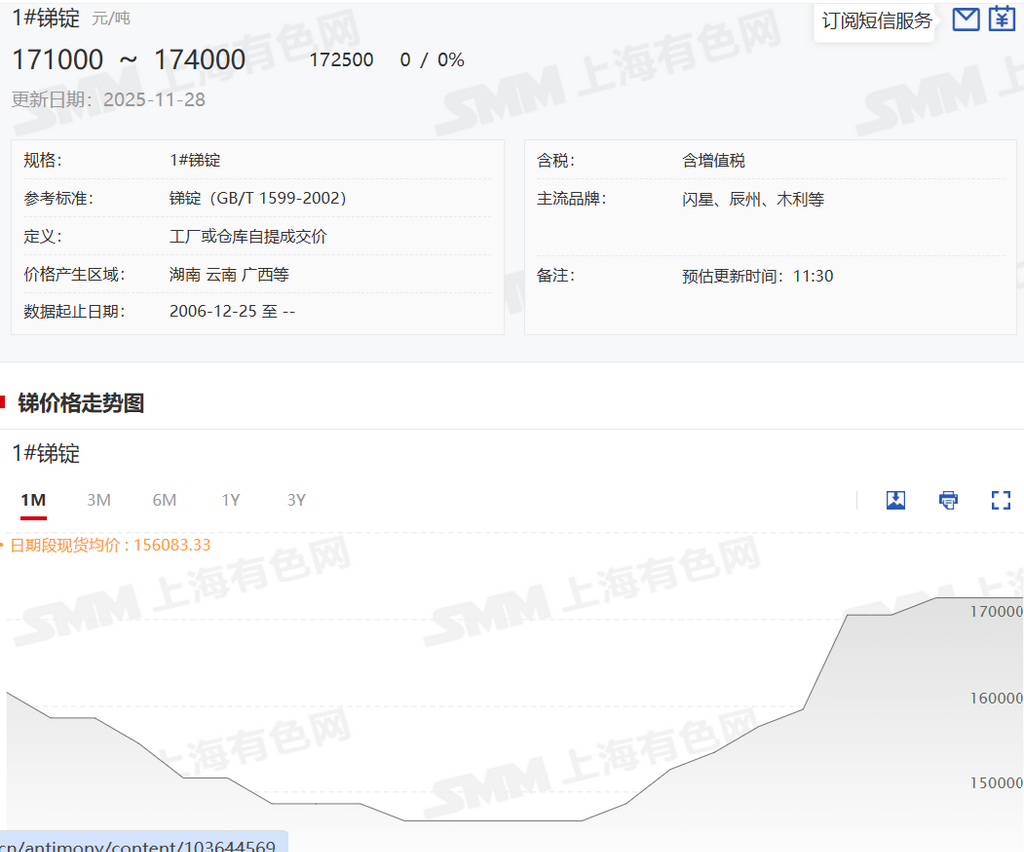Download the antimony price chart image
The height and width of the screenshot is (852, 1024).
coord(896,500)
